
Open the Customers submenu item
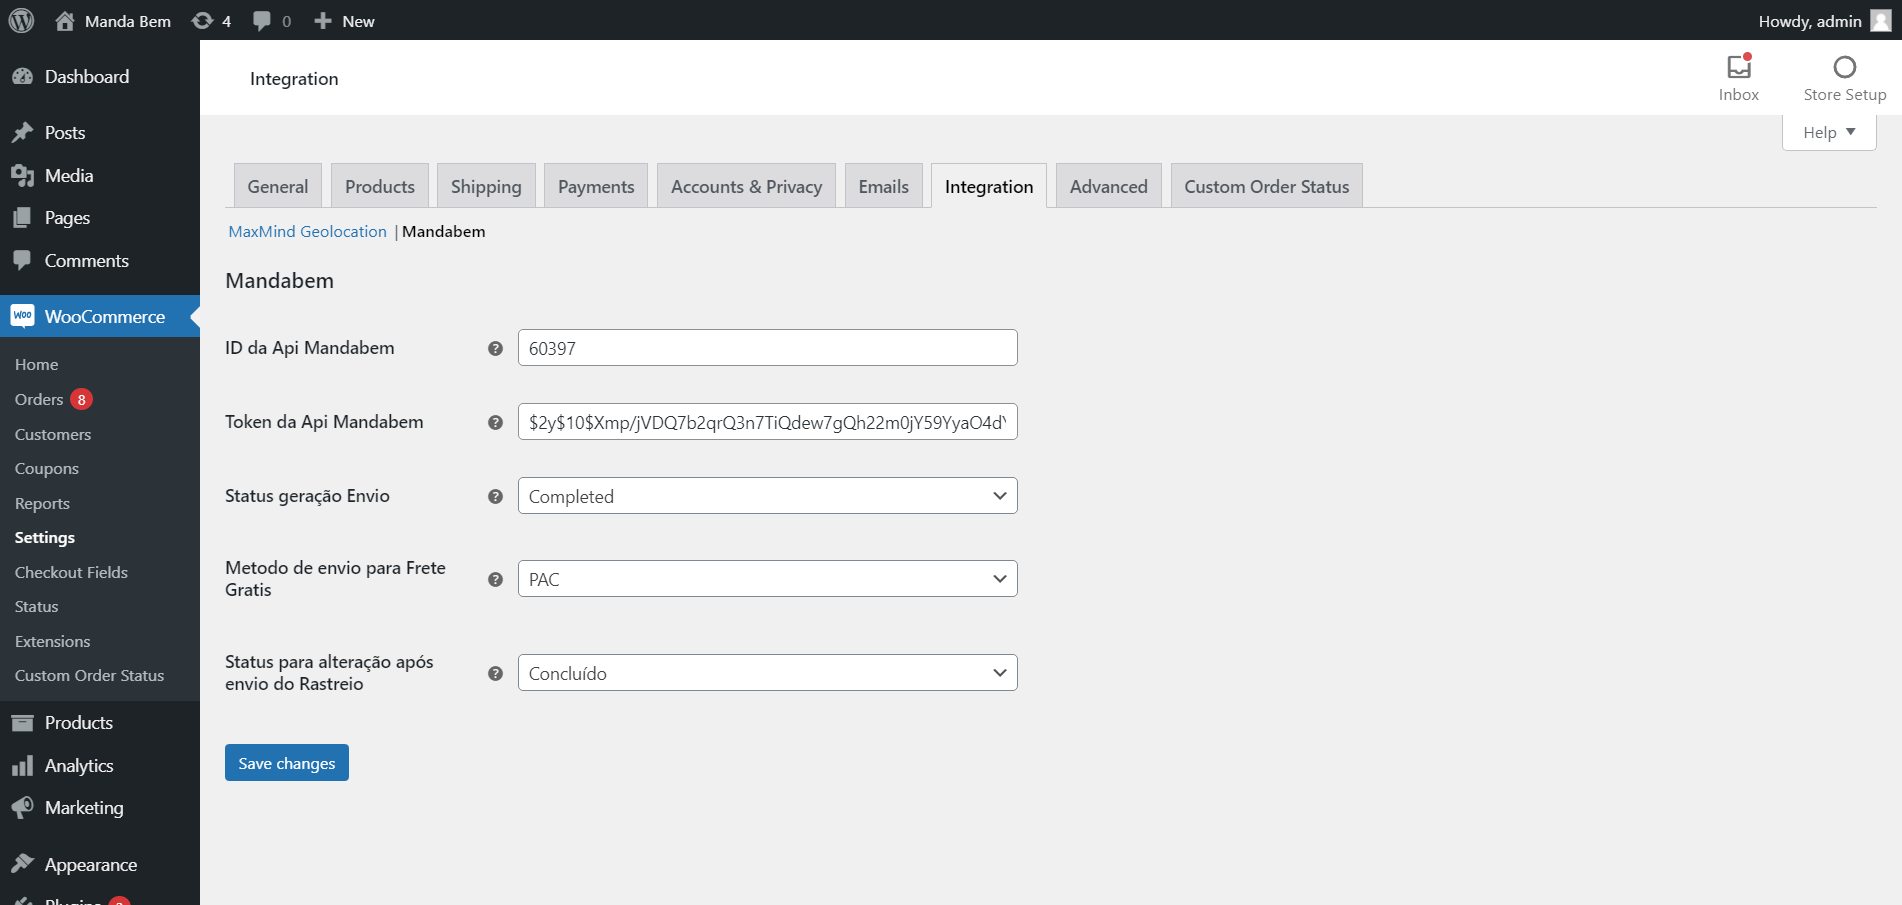click(x=53, y=434)
